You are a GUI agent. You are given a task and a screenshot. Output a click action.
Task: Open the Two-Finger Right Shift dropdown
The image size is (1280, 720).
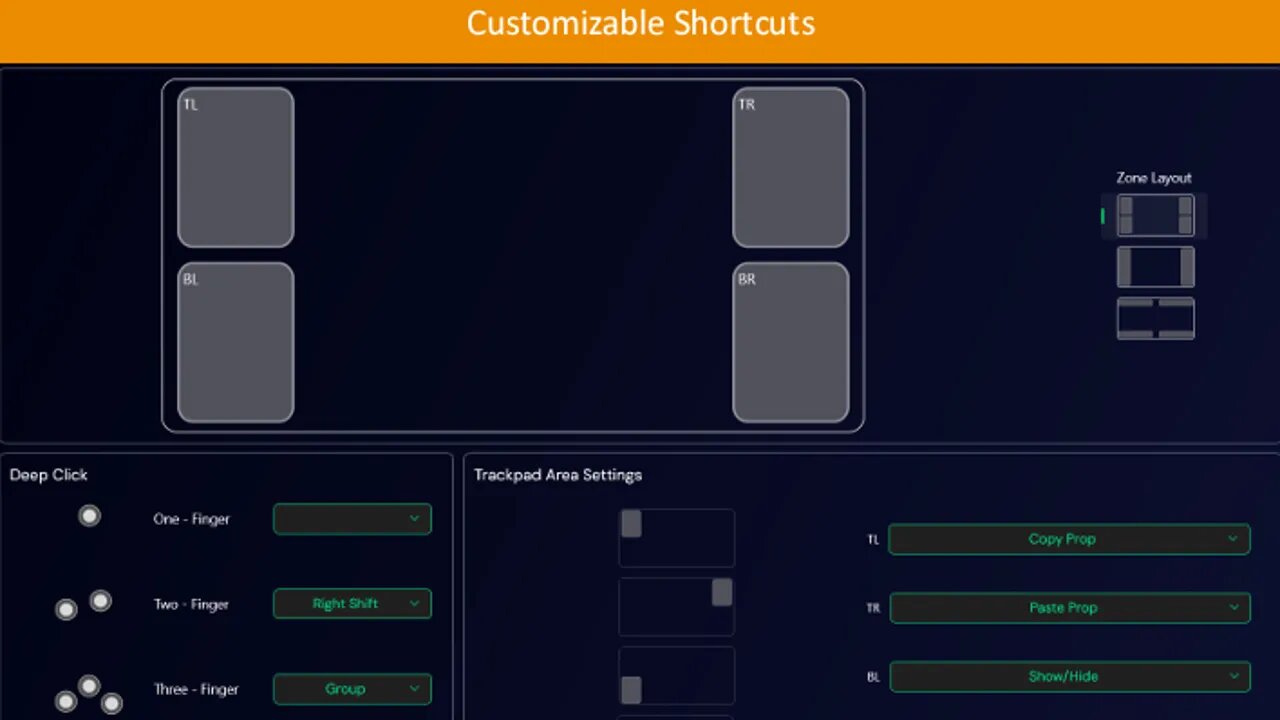point(352,604)
